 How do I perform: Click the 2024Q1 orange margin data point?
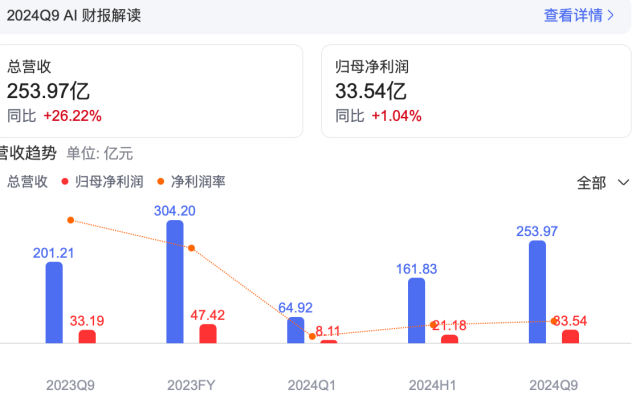pos(312,336)
